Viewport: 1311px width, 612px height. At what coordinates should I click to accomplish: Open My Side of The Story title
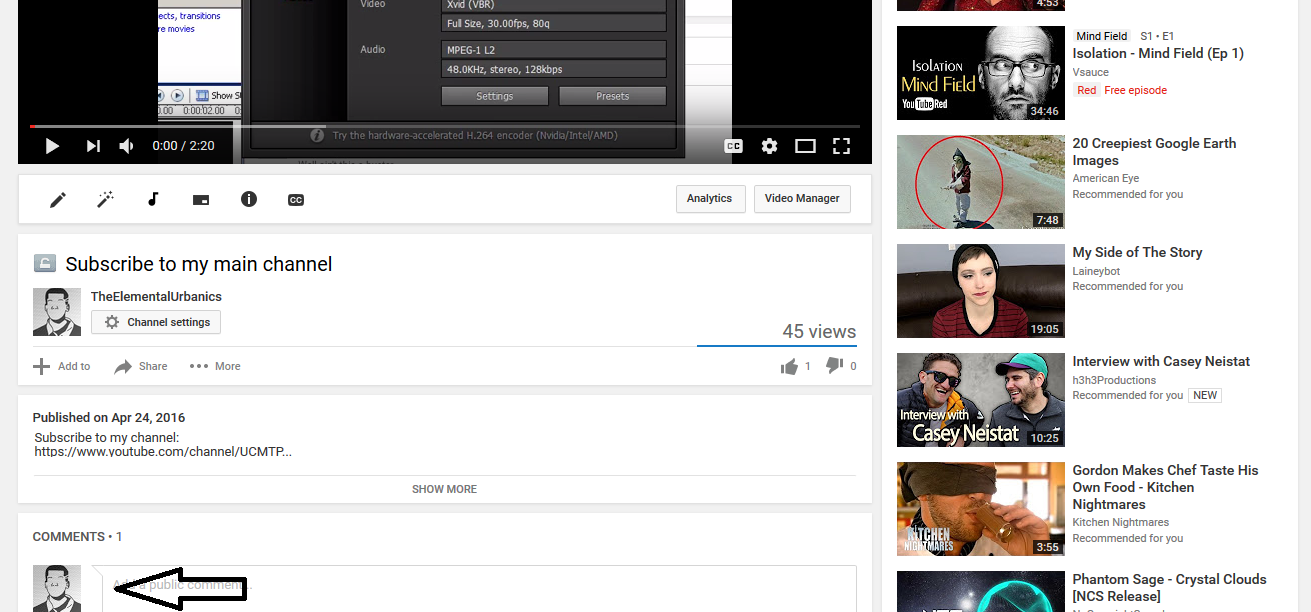1137,252
